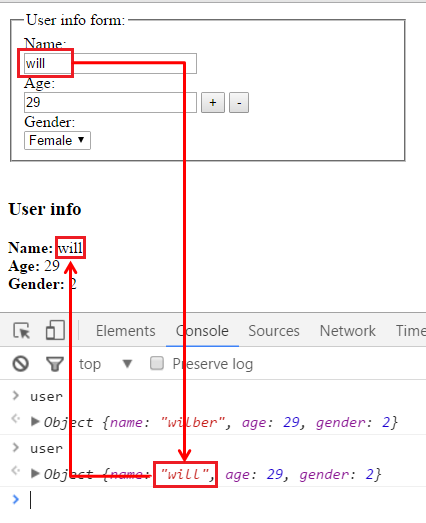Image resolution: width=426 pixels, height=523 pixels.
Task: Open the console filter funnel icon
Action: 55,364
